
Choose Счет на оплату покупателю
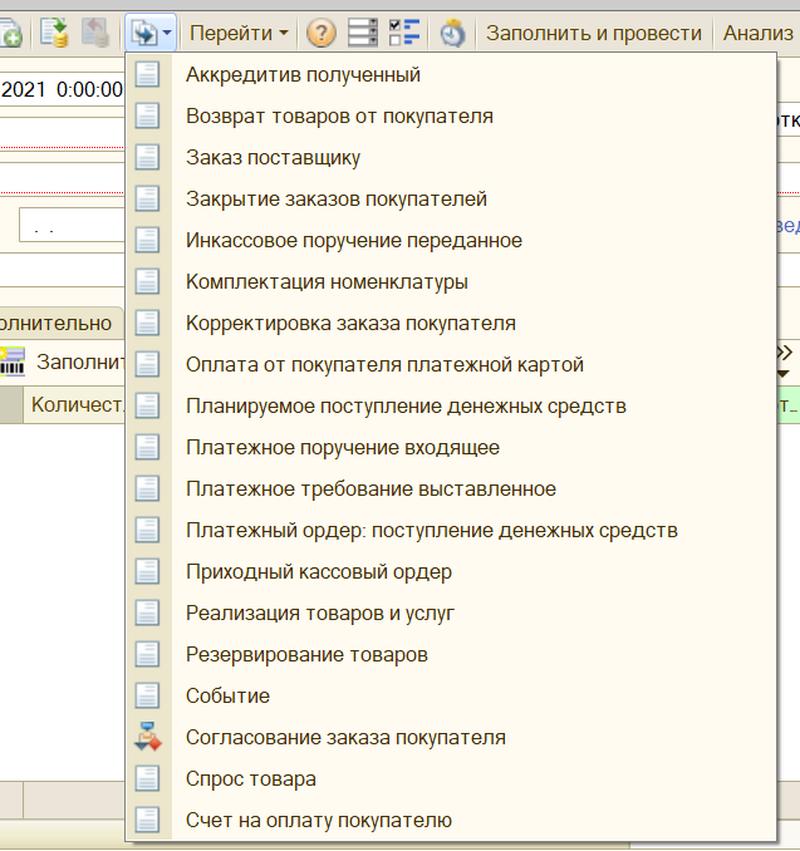(x=450, y=820)
